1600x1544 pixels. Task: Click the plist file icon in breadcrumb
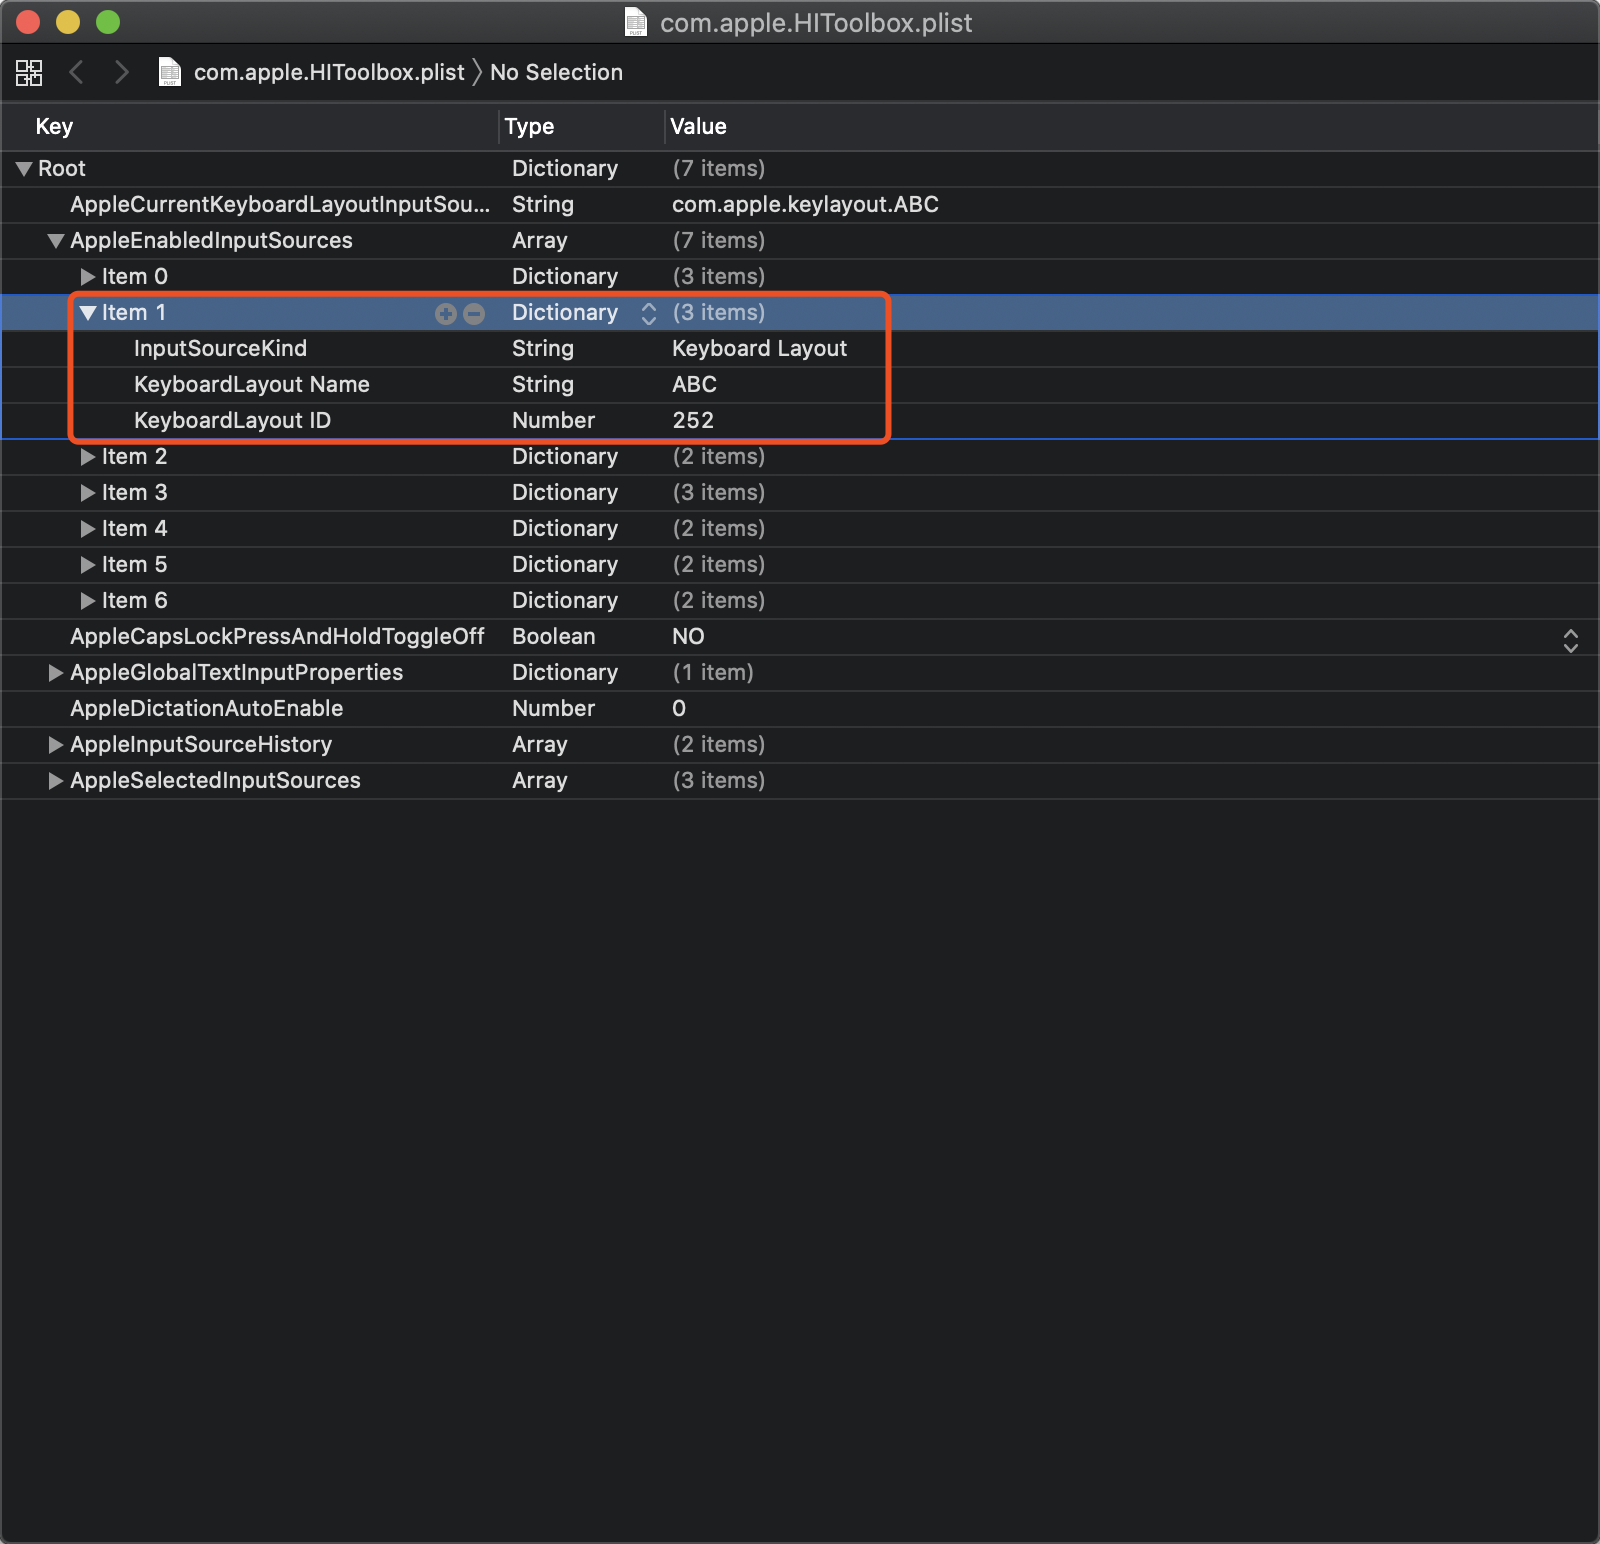tap(170, 72)
